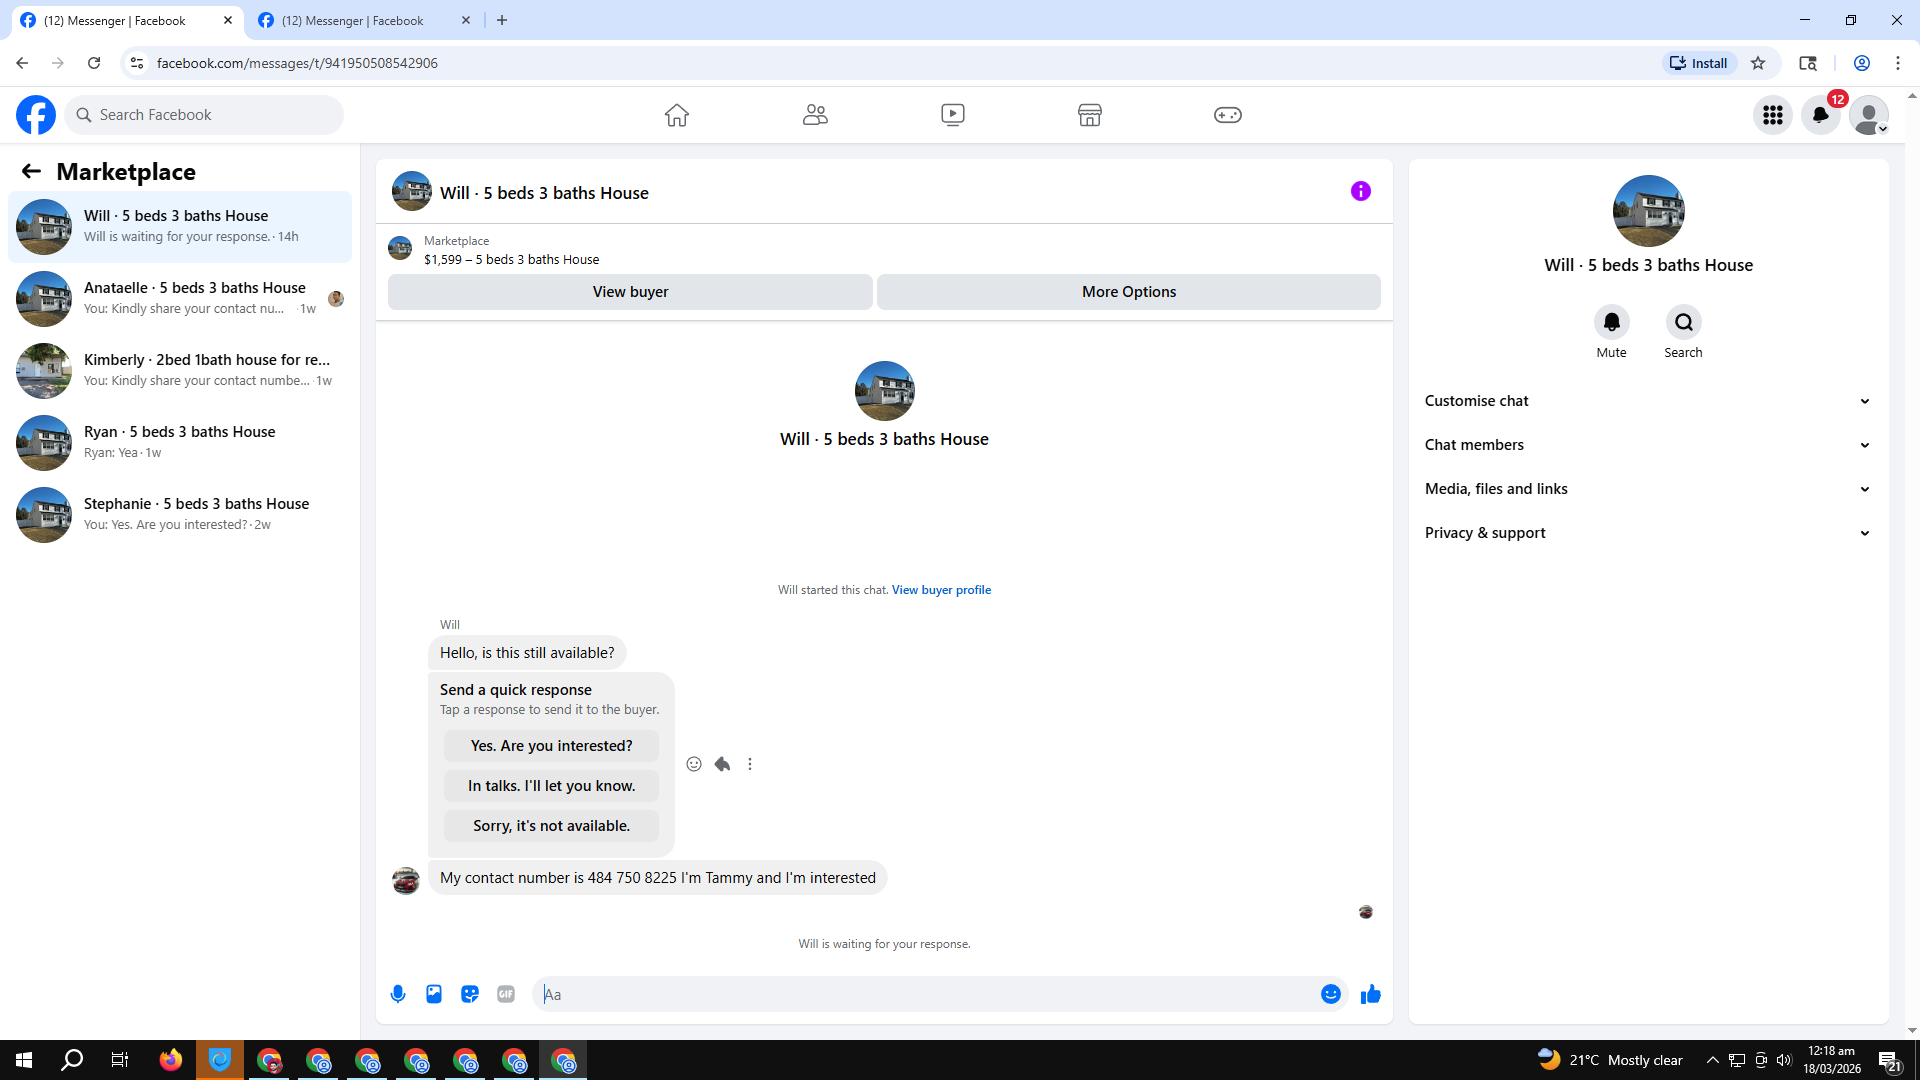
Task: Record a voice clip with microphone icon
Action: pyautogui.click(x=398, y=994)
